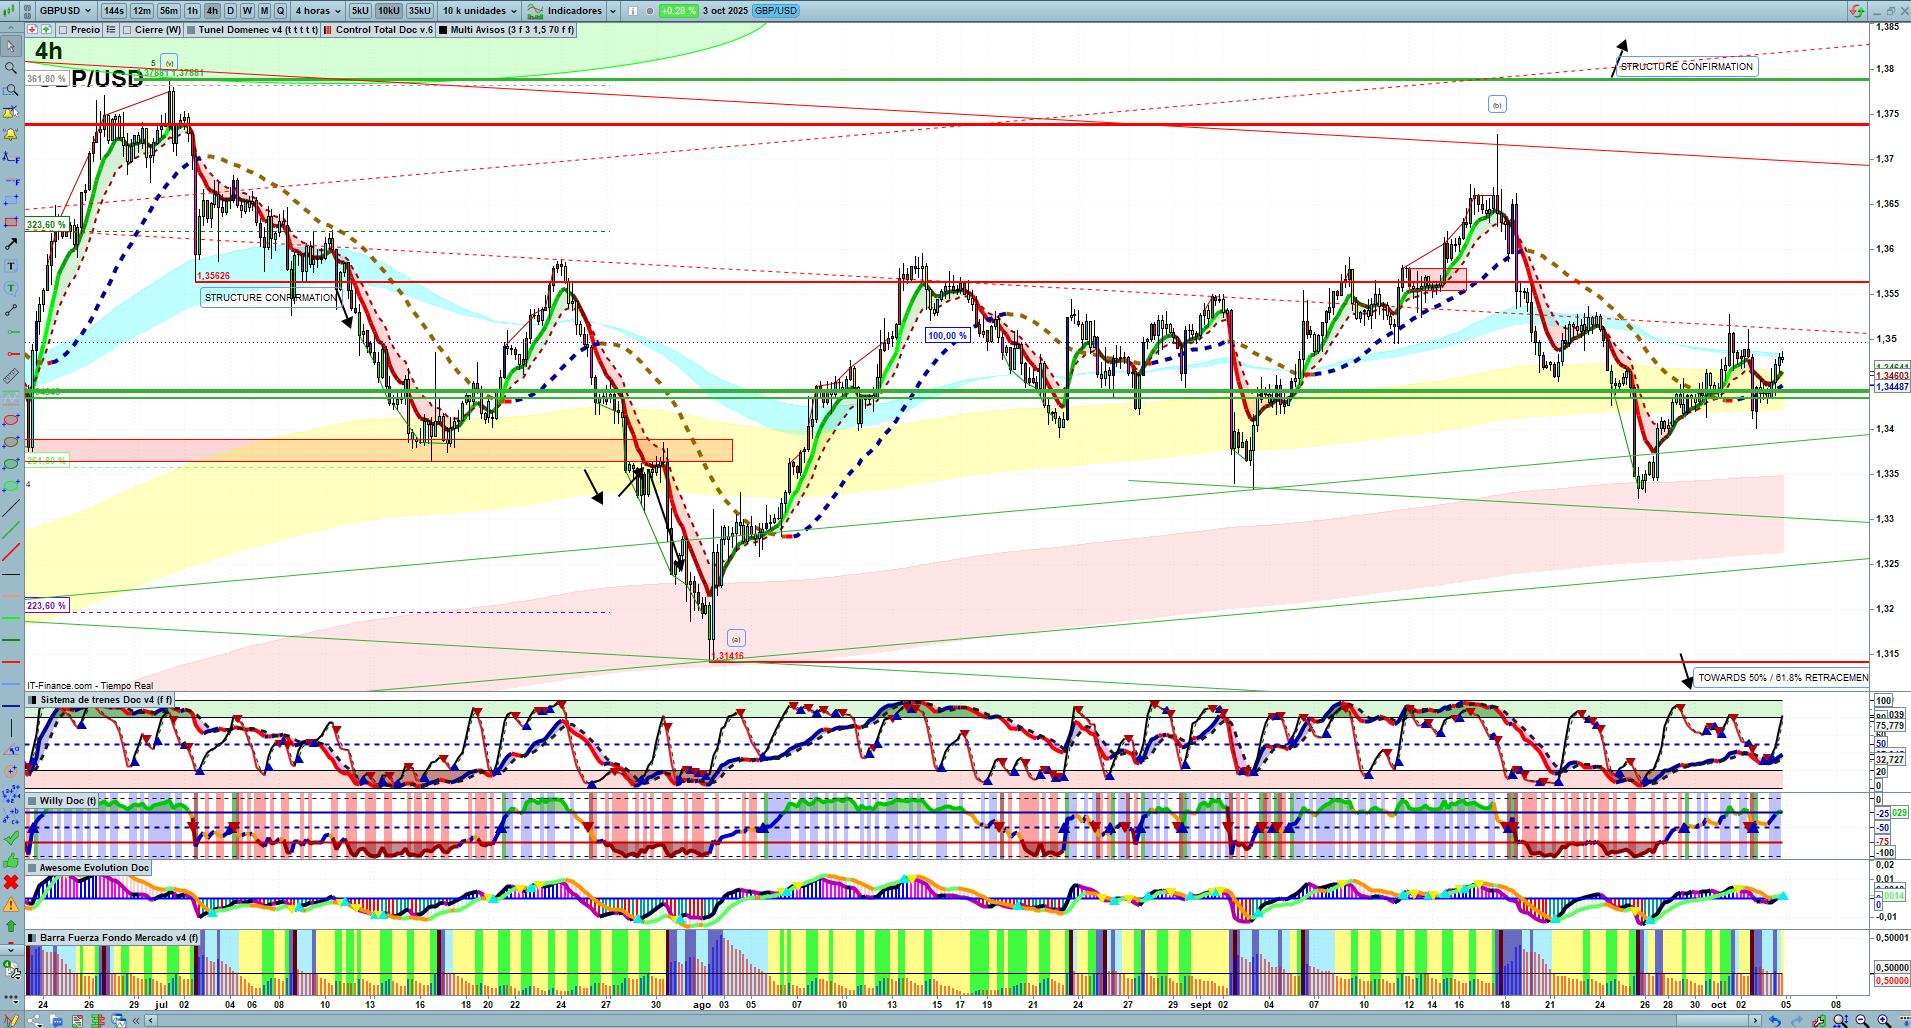Select the text box T tool
Viewport: 1911px width, 1028px height.
11,266
